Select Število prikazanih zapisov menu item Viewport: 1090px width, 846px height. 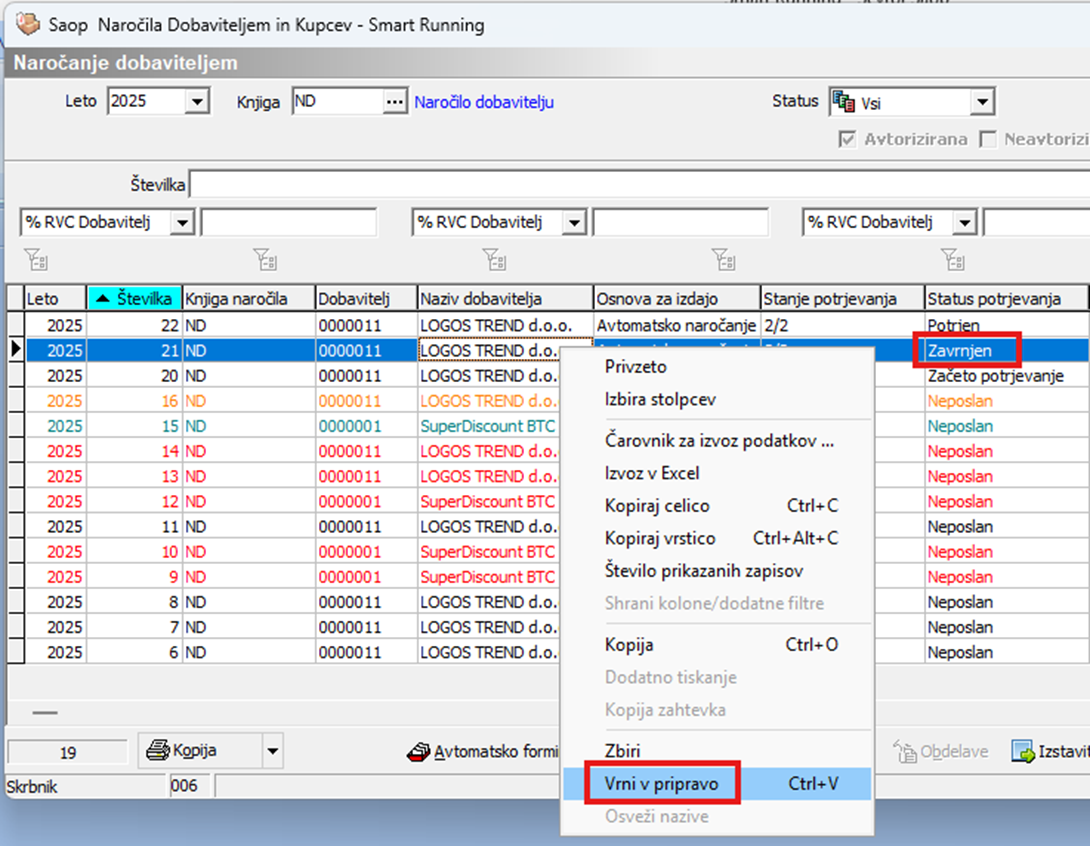click(717, 571)
